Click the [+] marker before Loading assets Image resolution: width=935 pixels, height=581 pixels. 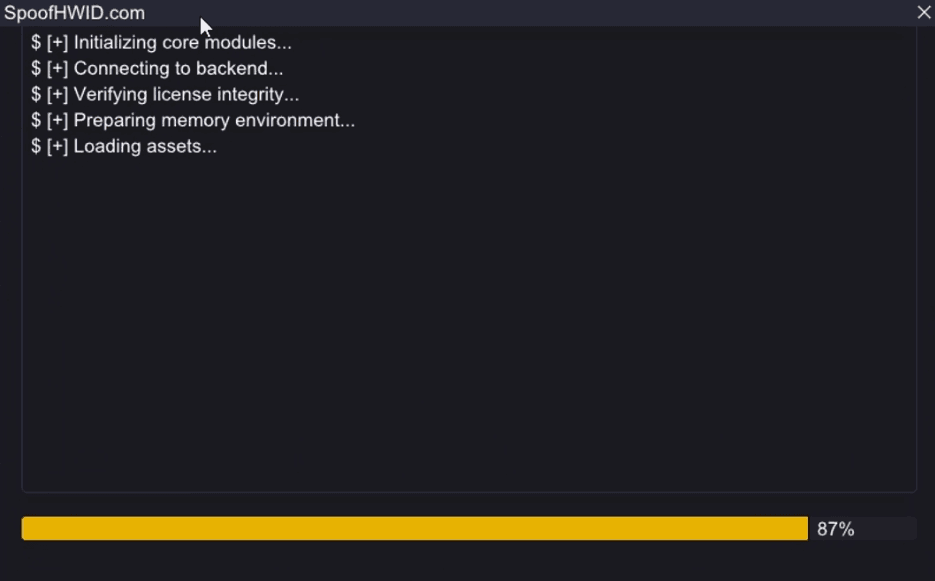(x=57, y=146)
